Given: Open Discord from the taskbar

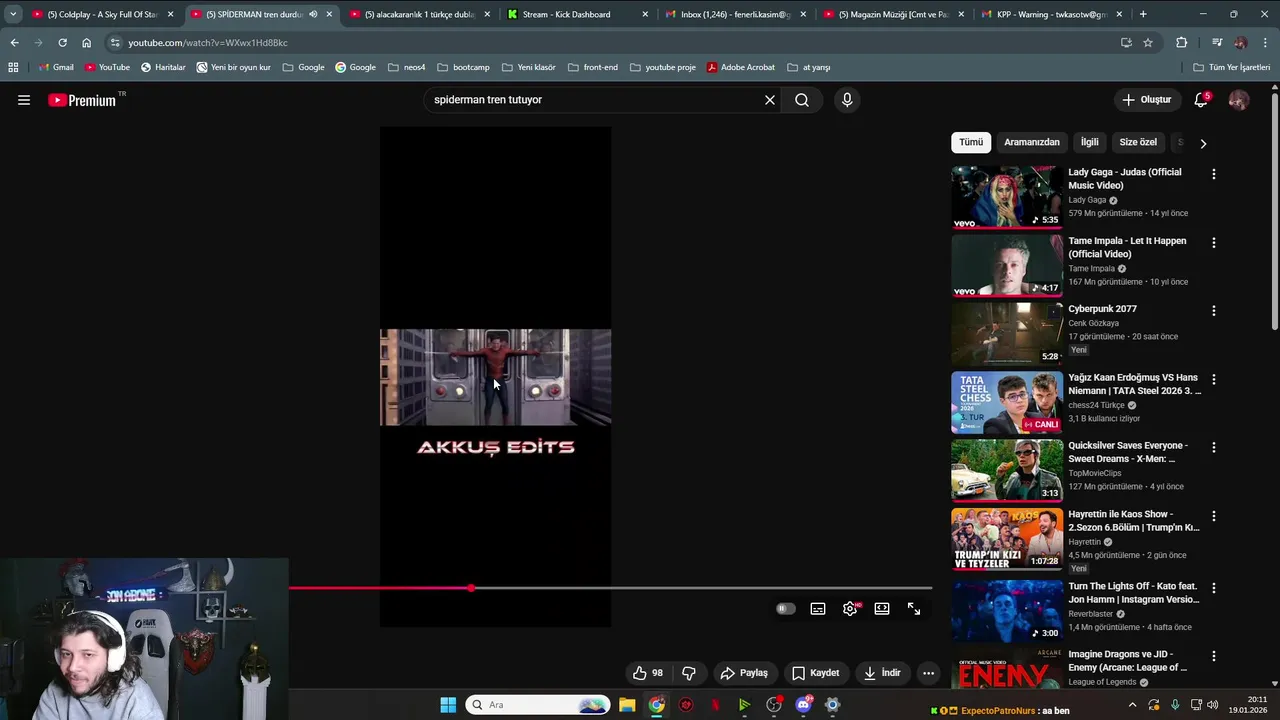Looking at the screenshot, I should click(804, 705).
